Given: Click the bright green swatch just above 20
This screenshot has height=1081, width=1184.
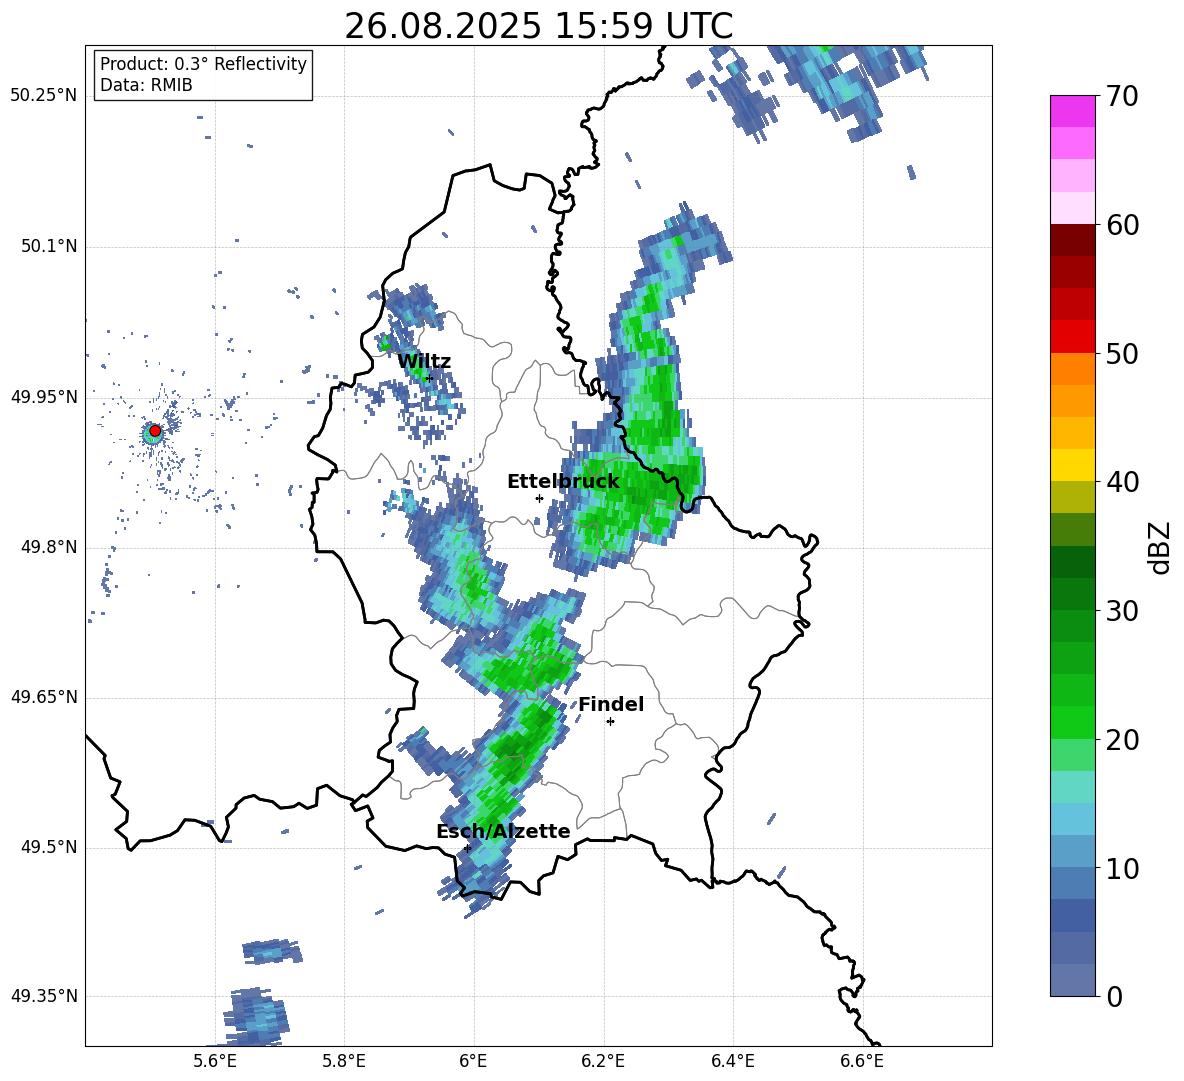Looking at the screenshot, I should tap(1072, 722).
